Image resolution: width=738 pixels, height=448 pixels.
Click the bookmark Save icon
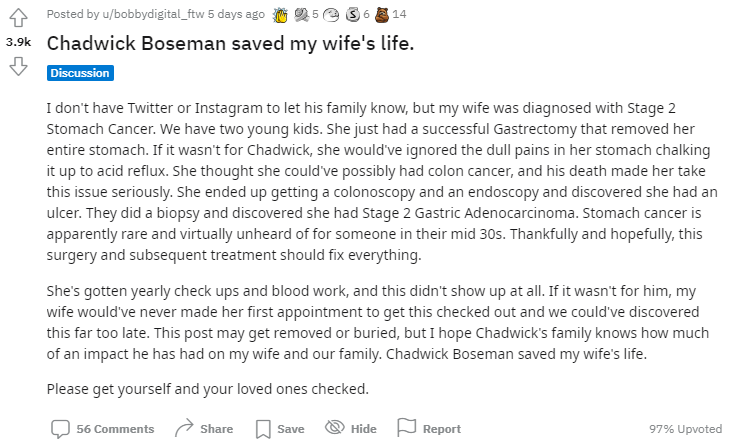pyautogui.click(x=263, y=429)
